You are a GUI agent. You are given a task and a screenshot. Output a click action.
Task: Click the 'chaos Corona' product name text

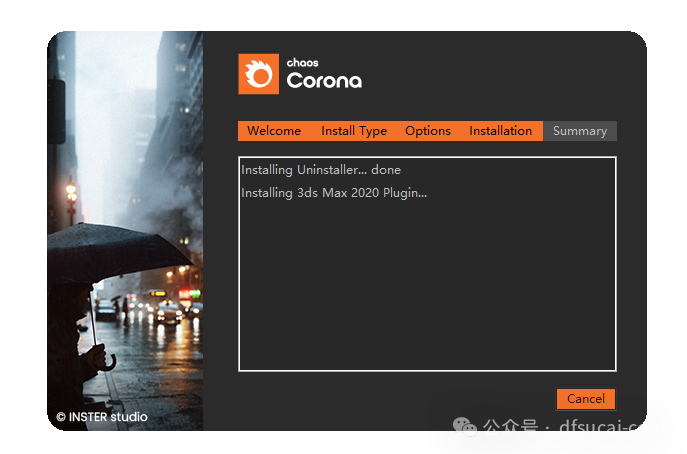coord(324,74)
